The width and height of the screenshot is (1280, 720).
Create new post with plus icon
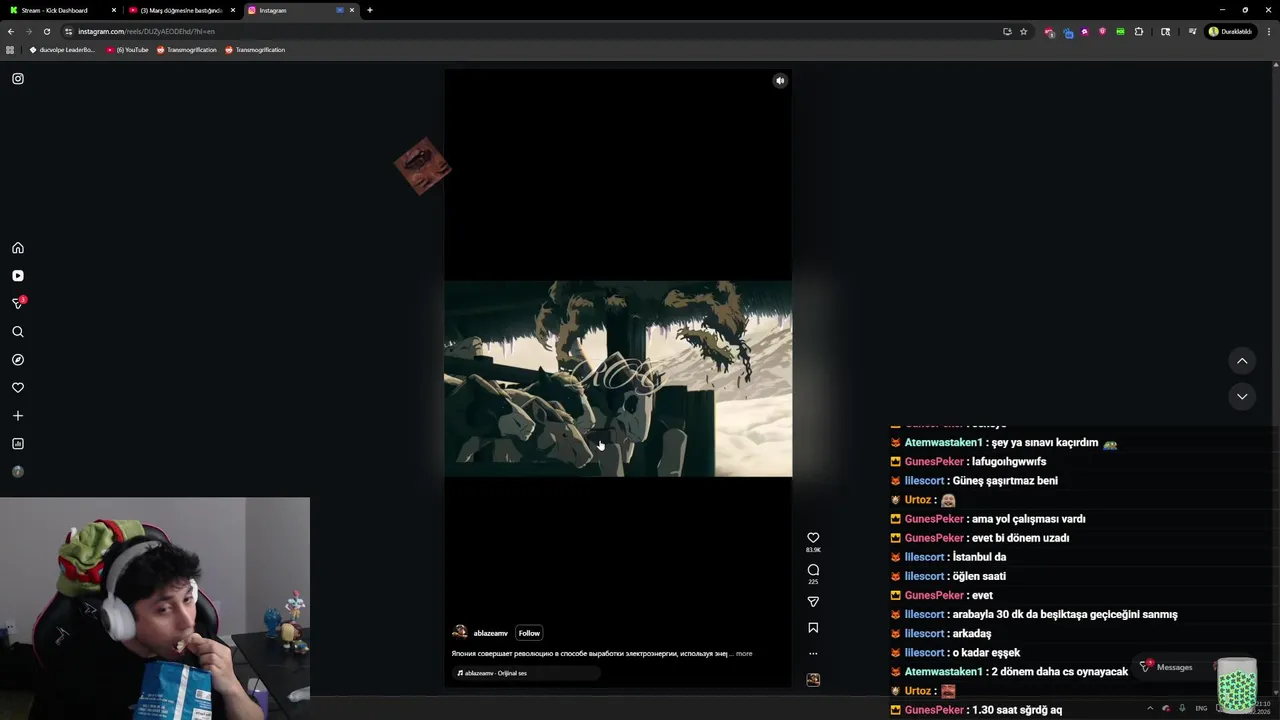tap(18, 416)
